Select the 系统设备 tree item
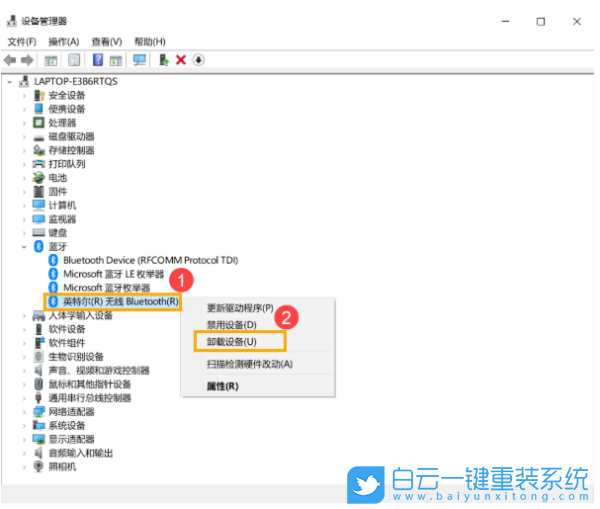 [x=67, y=426]
